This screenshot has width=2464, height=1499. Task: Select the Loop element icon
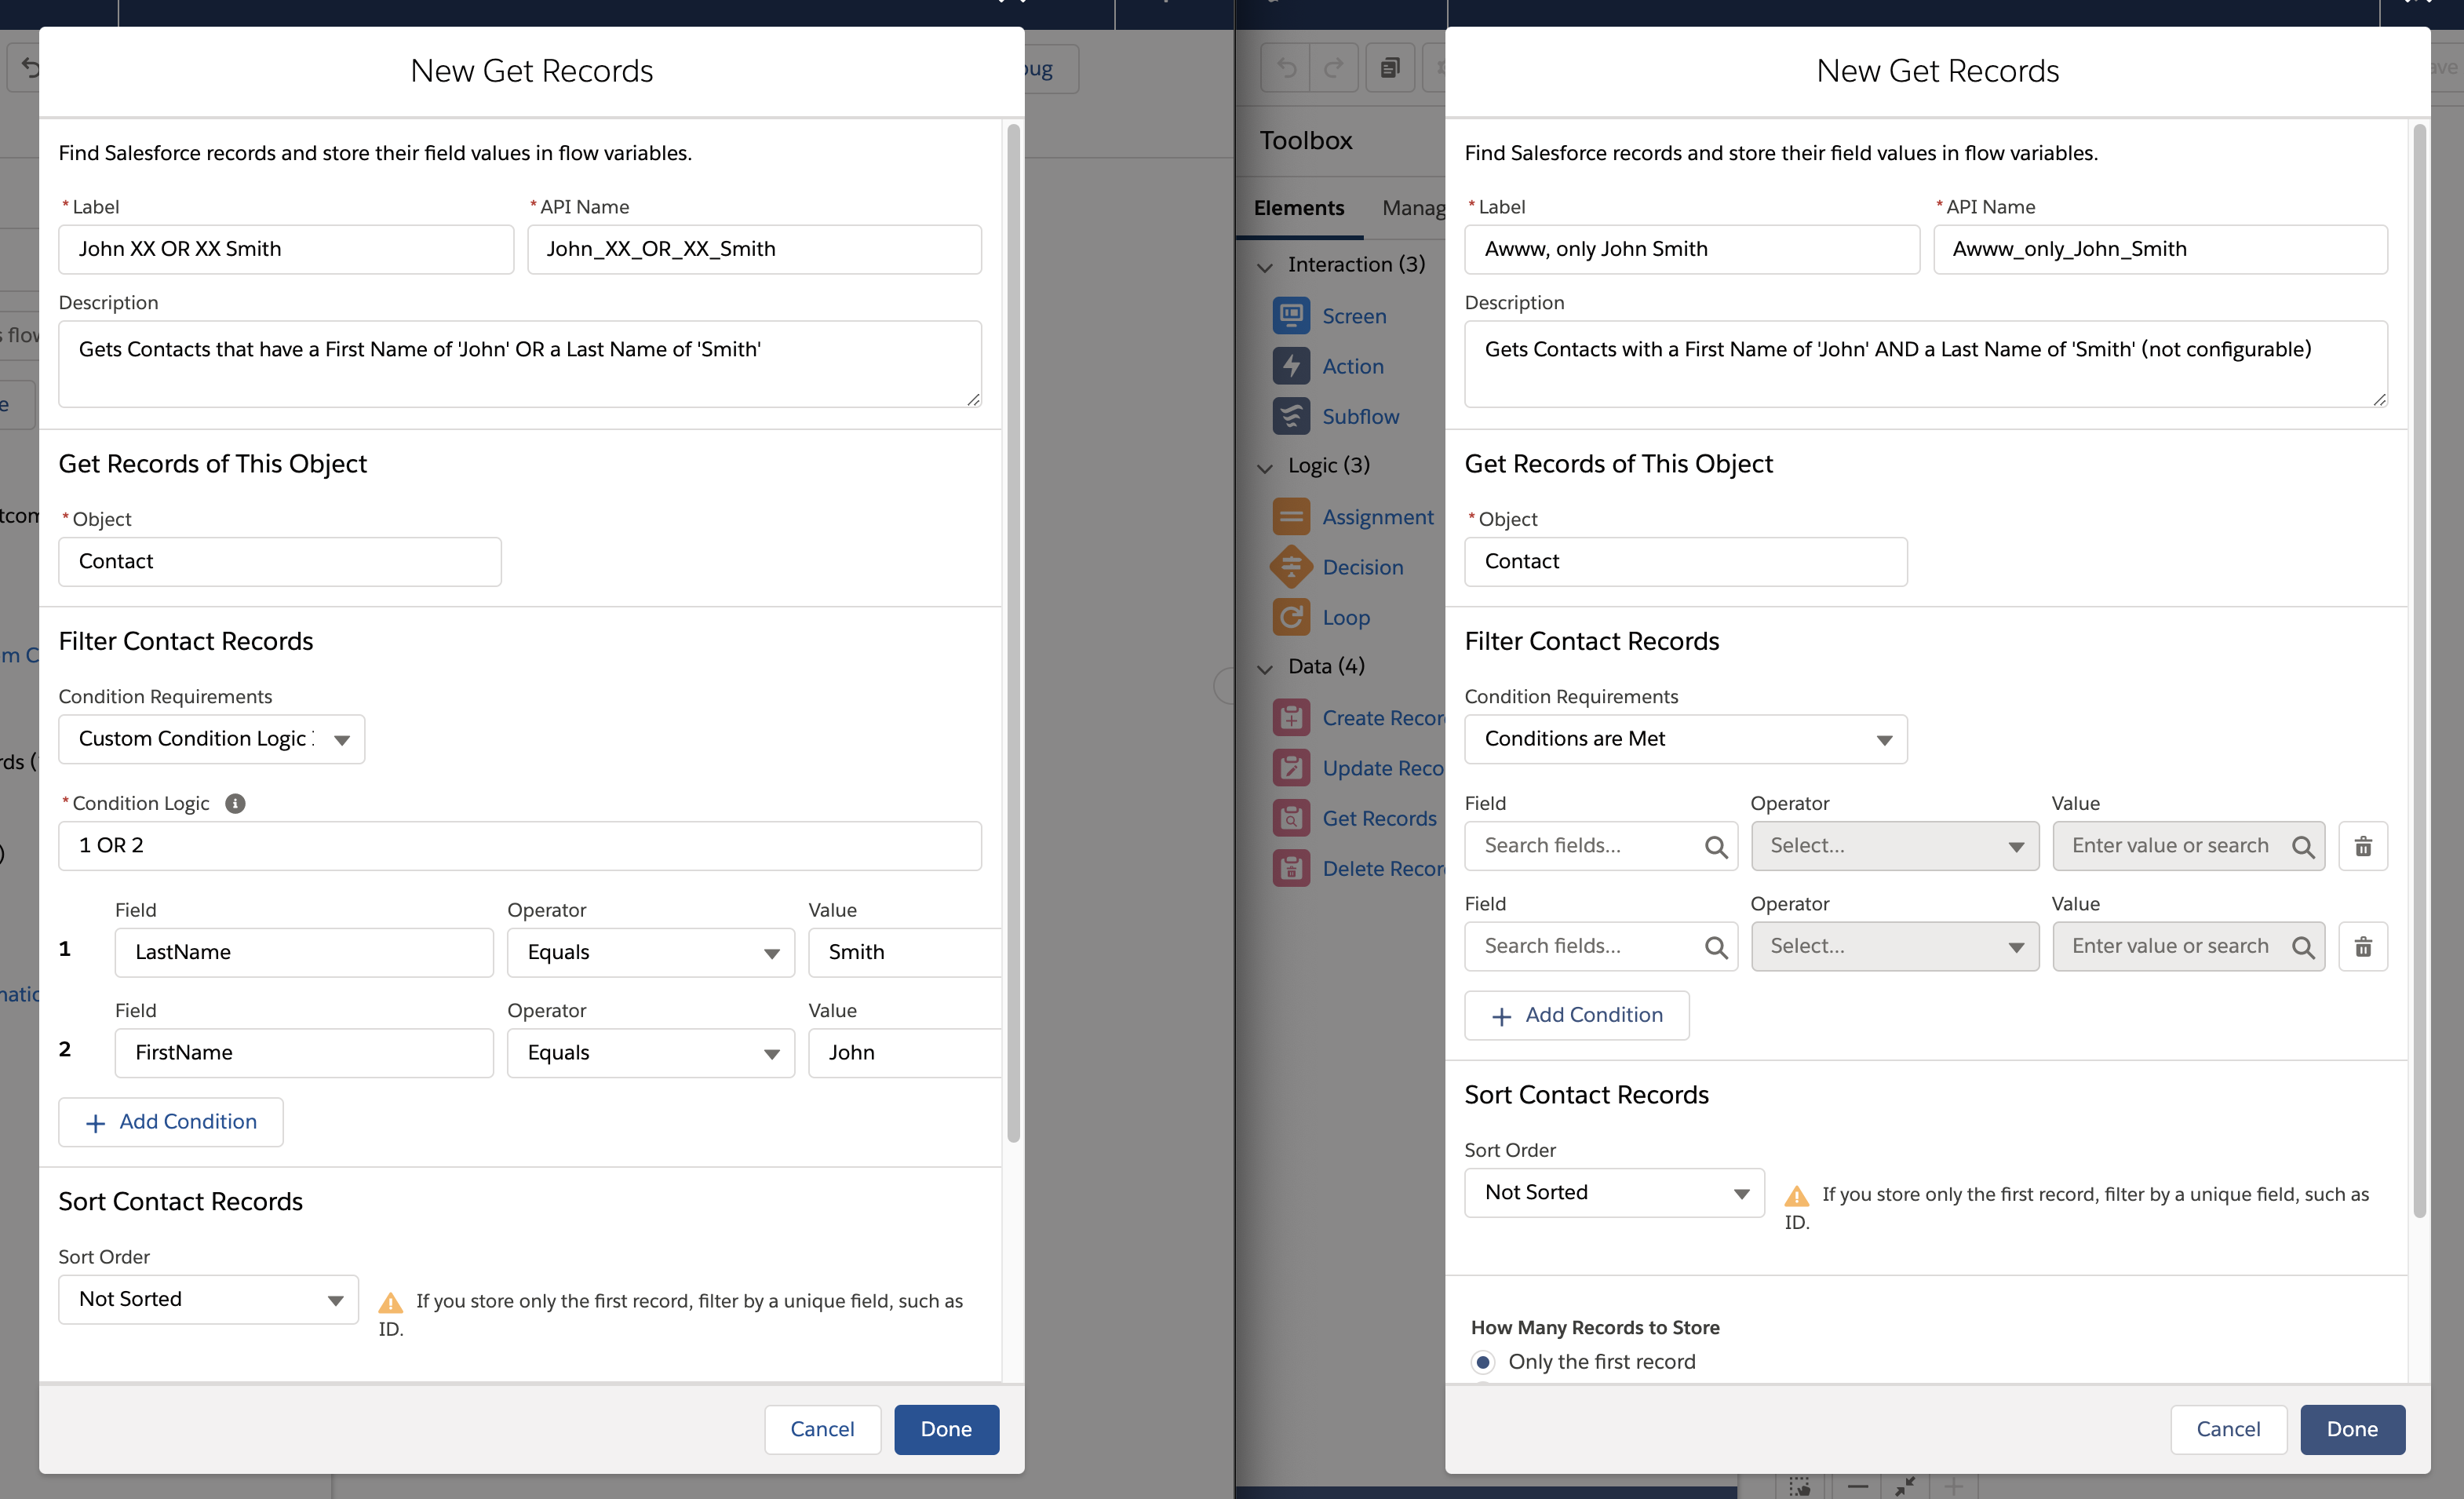(1291, 617)
